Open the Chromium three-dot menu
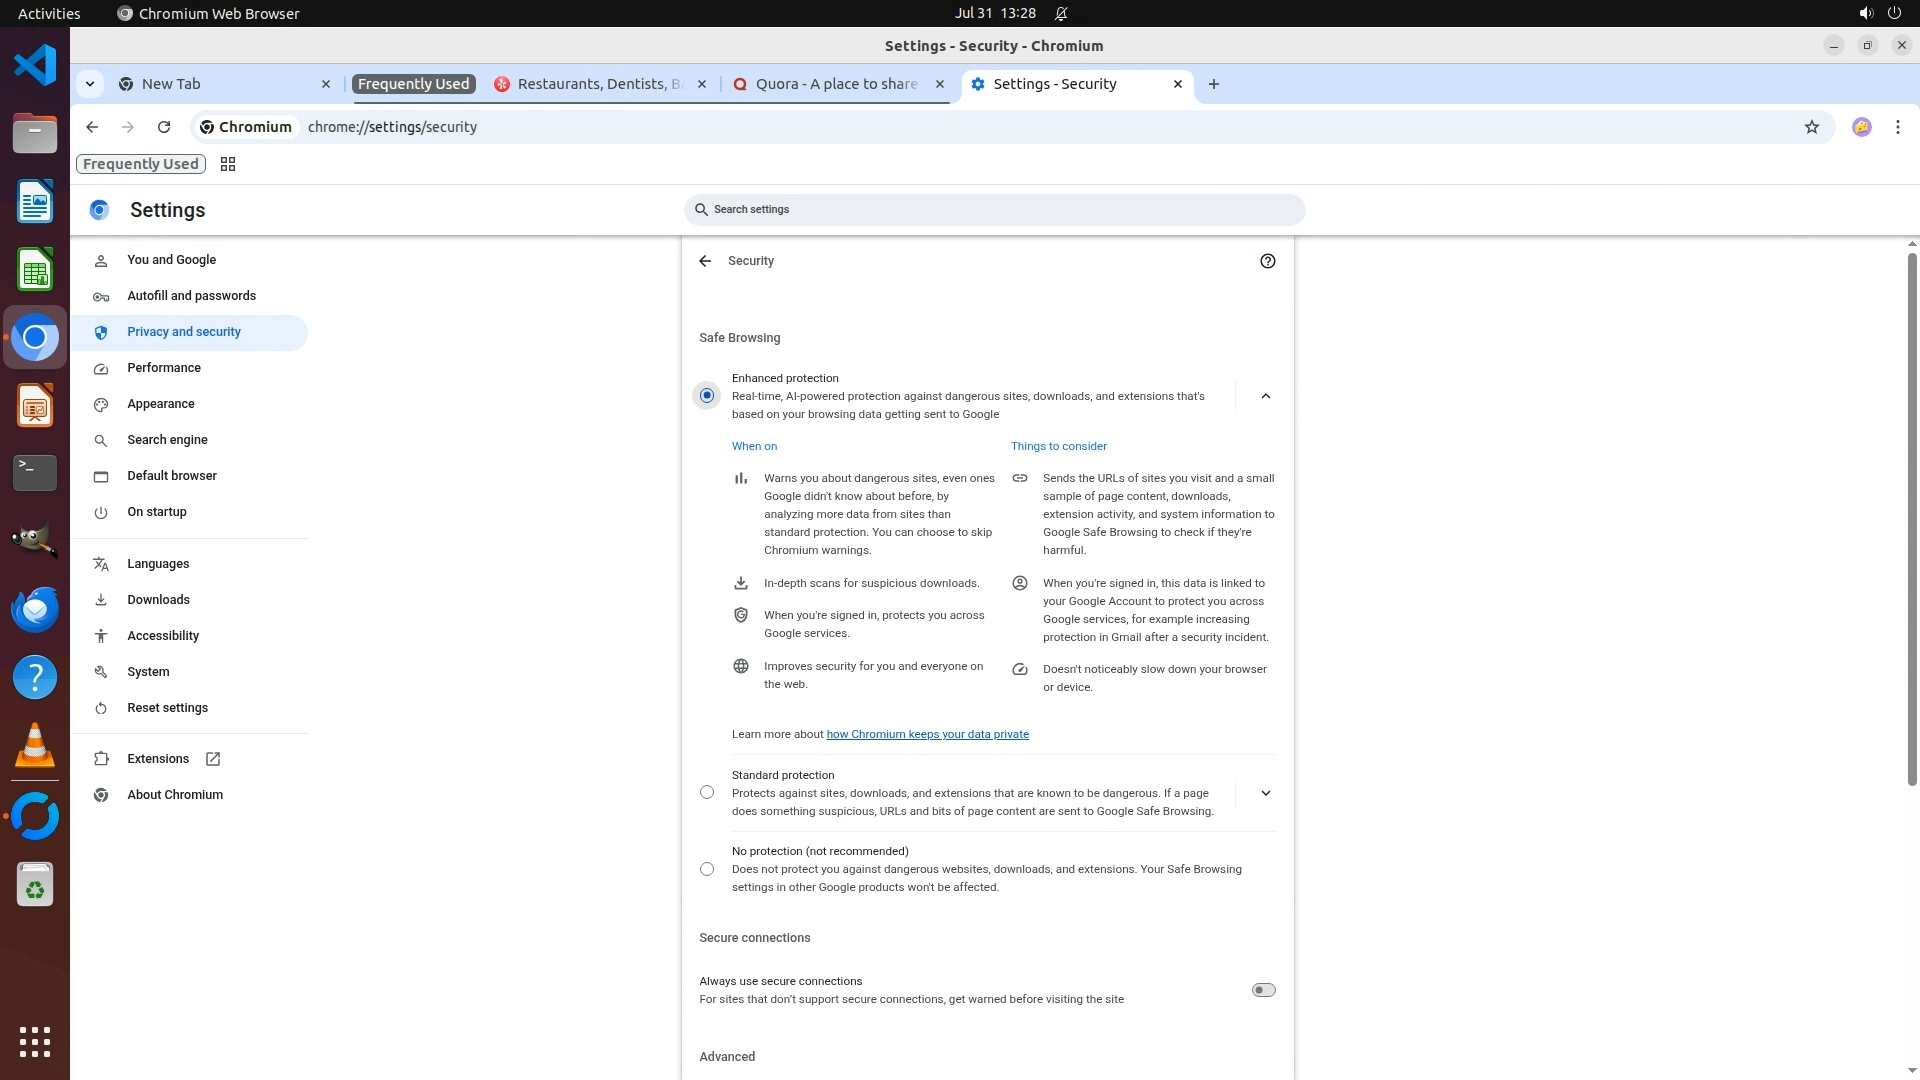Viewport: 1920px width, 1080px height. point(1897,127)
